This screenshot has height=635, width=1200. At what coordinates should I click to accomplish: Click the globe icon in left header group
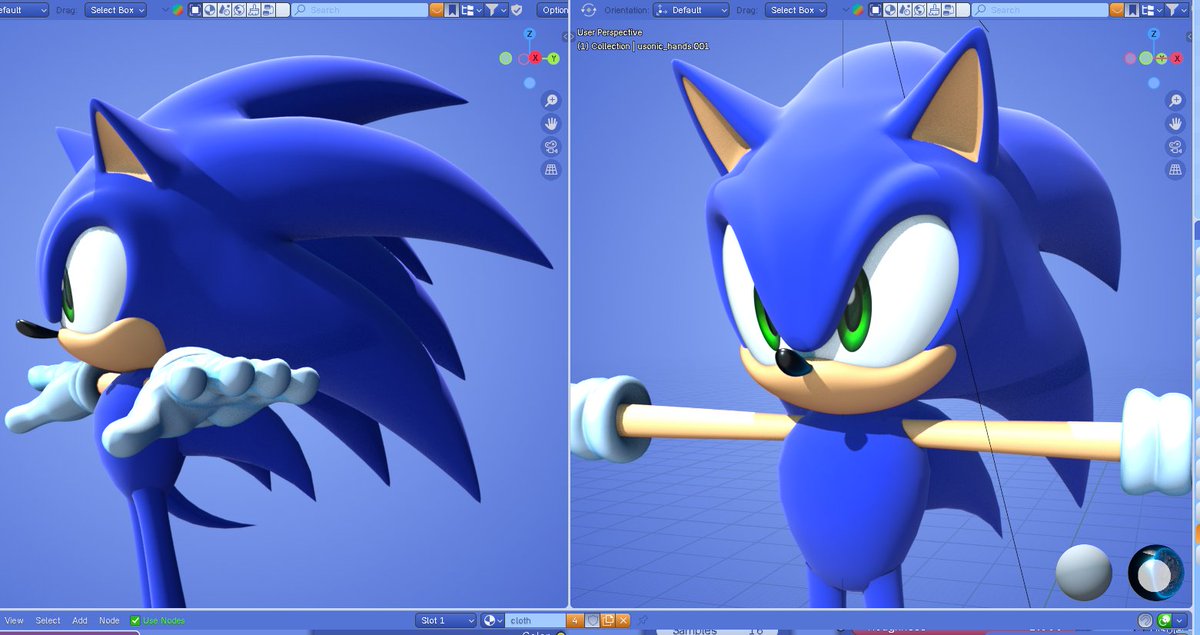tap(239, 10)
